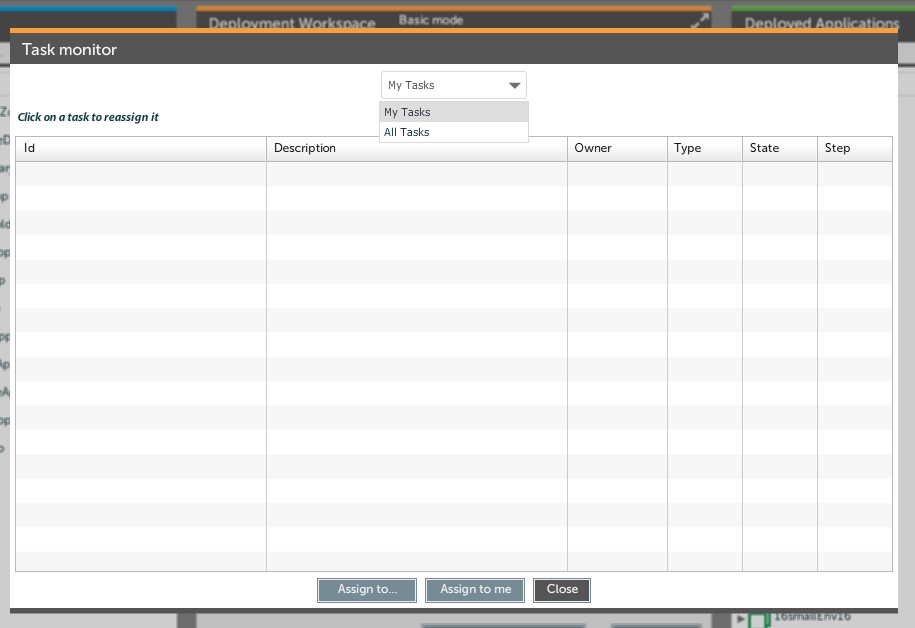The height and width of the screenshot is (628, 915).
Task: Sort the table by Id column header
Action: 140,148
